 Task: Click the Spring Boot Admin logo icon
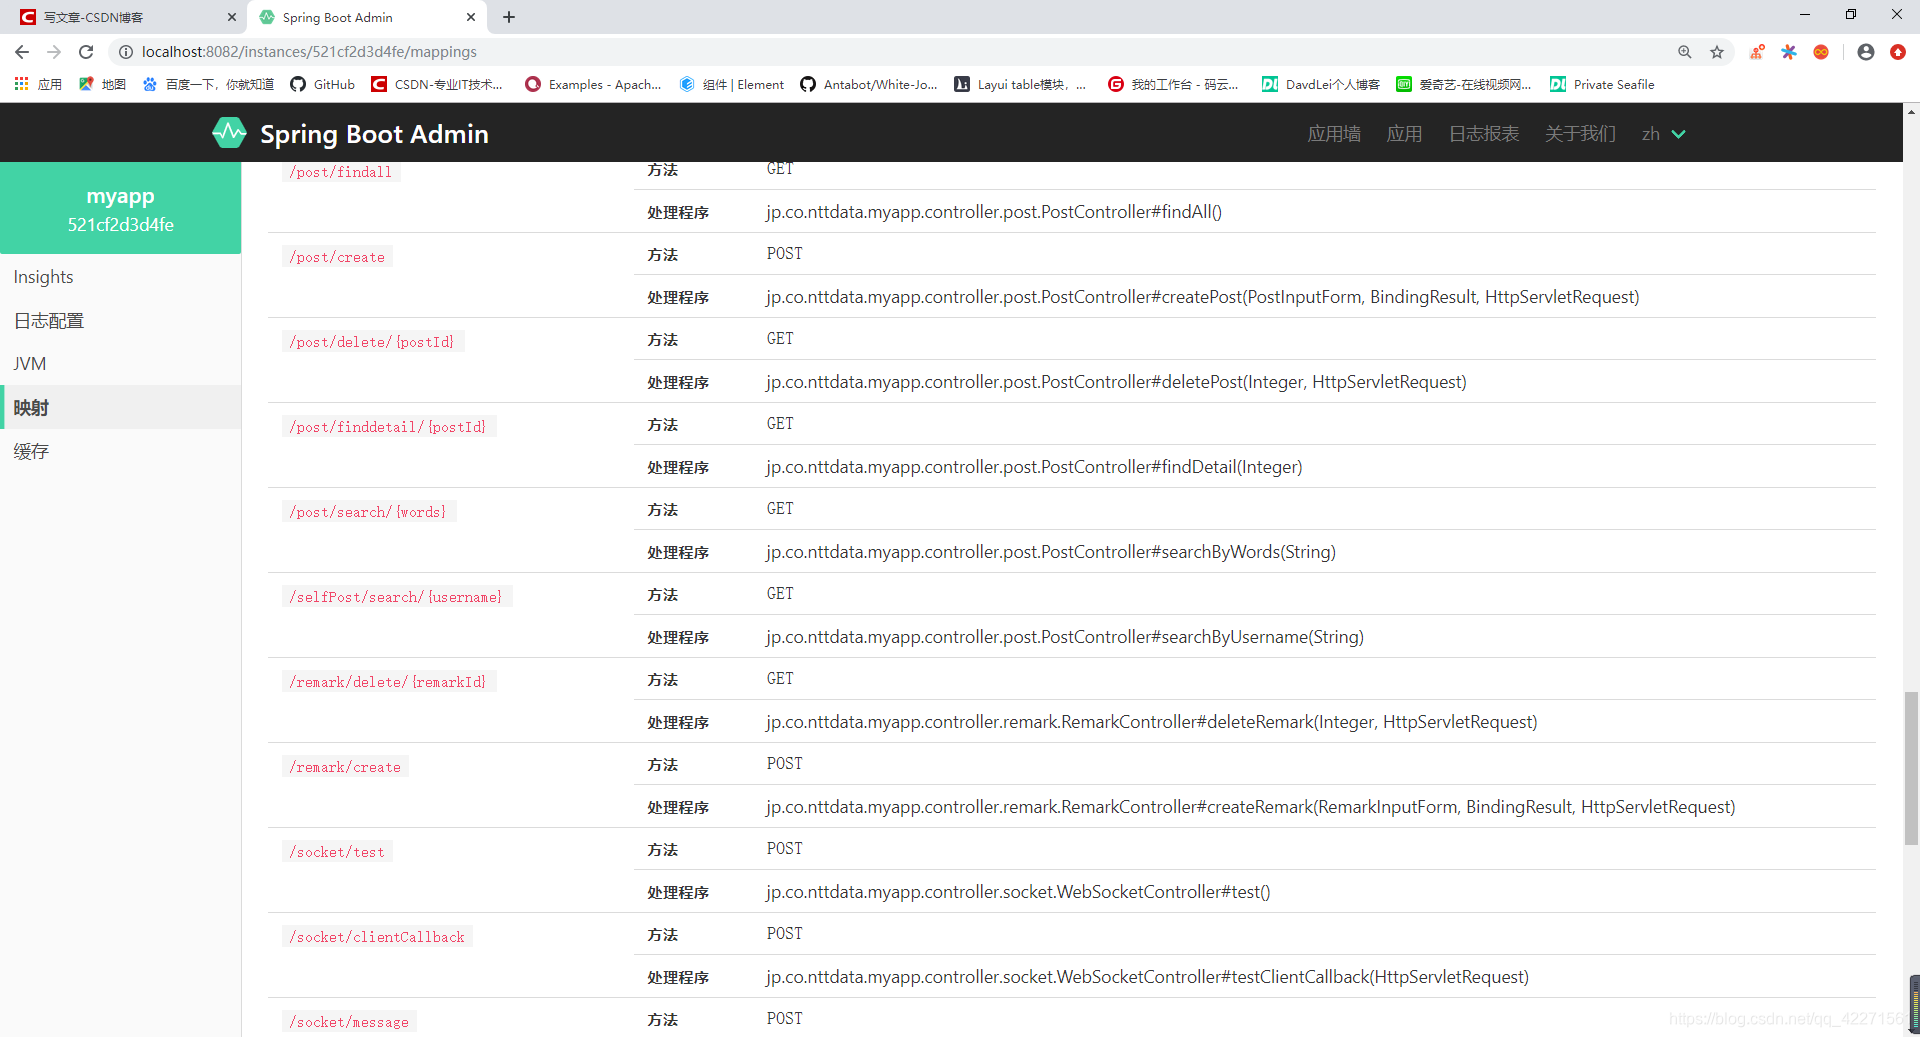click(x=228, y=132)
